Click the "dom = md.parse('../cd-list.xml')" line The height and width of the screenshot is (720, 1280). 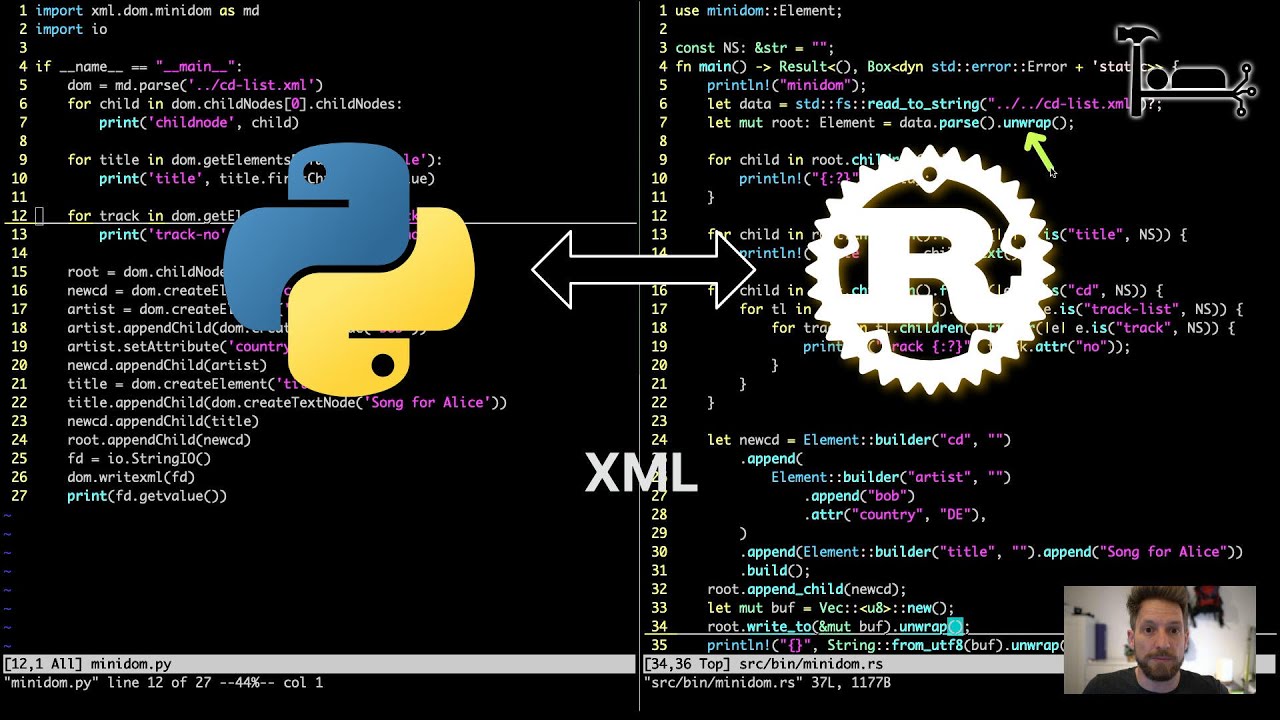click(x=195, y=85)
